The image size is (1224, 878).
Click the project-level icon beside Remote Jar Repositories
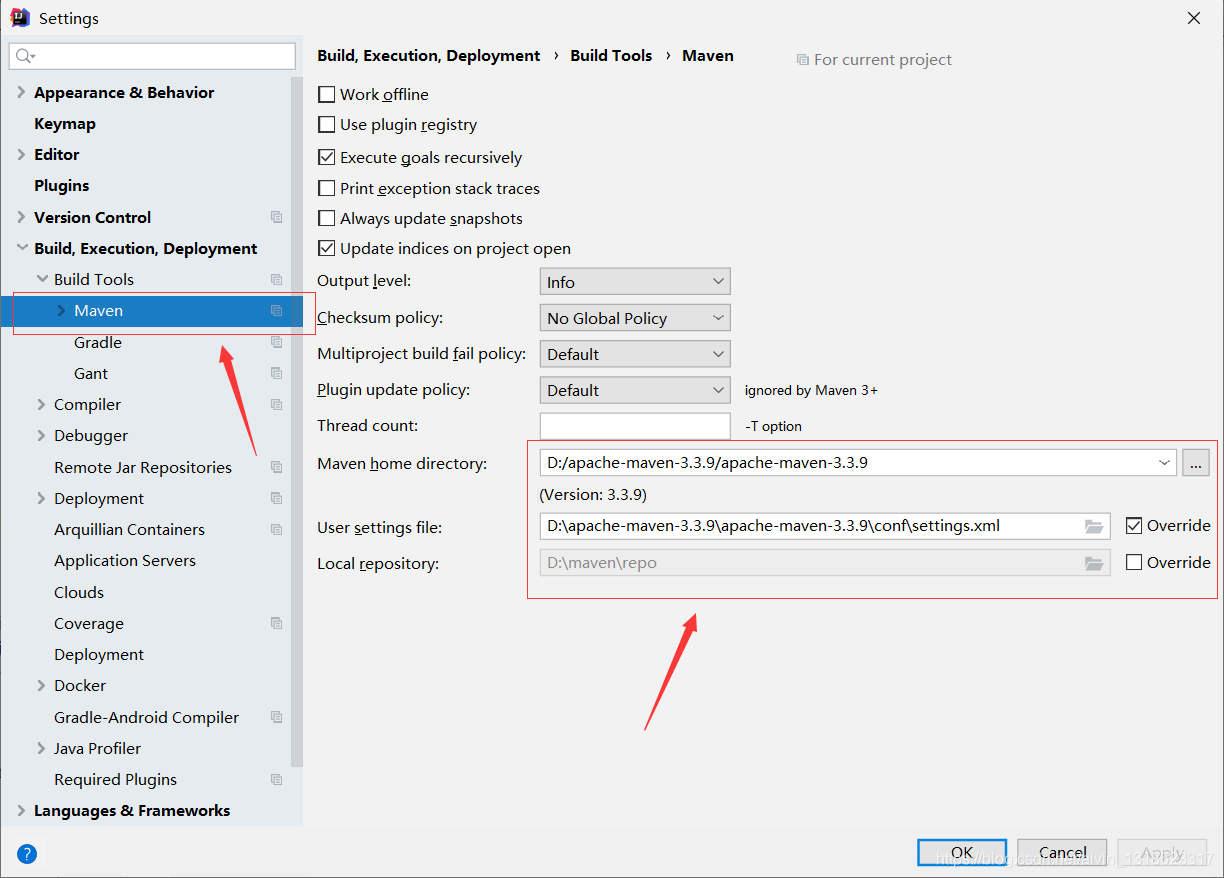coord(277,467)
